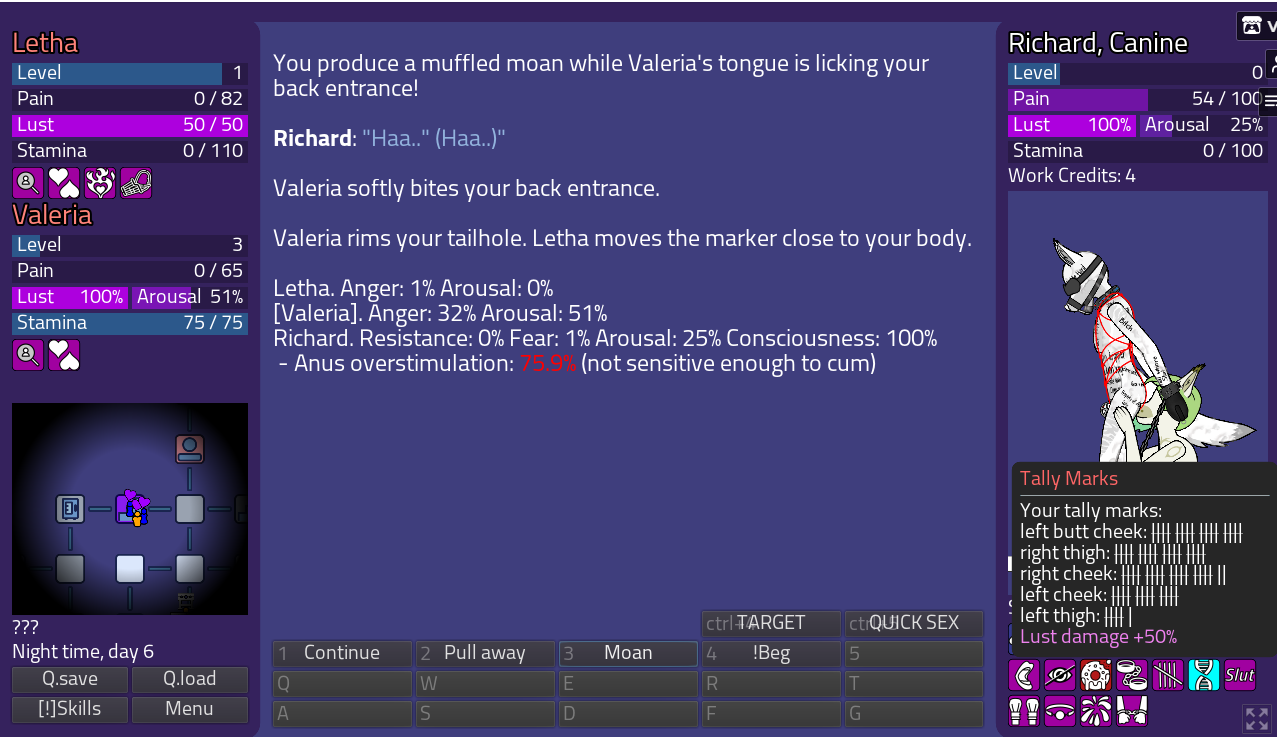Open the Menu button

point(189,709)
